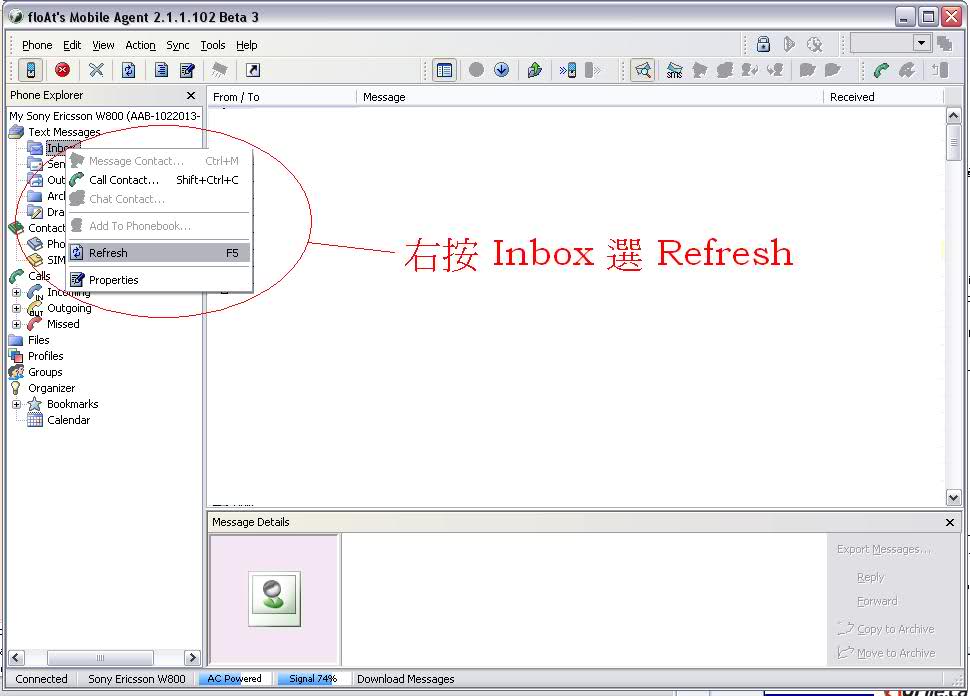Open the Phone menu
The height and width of the screenshot is (696, 970).
click(37, 45)
